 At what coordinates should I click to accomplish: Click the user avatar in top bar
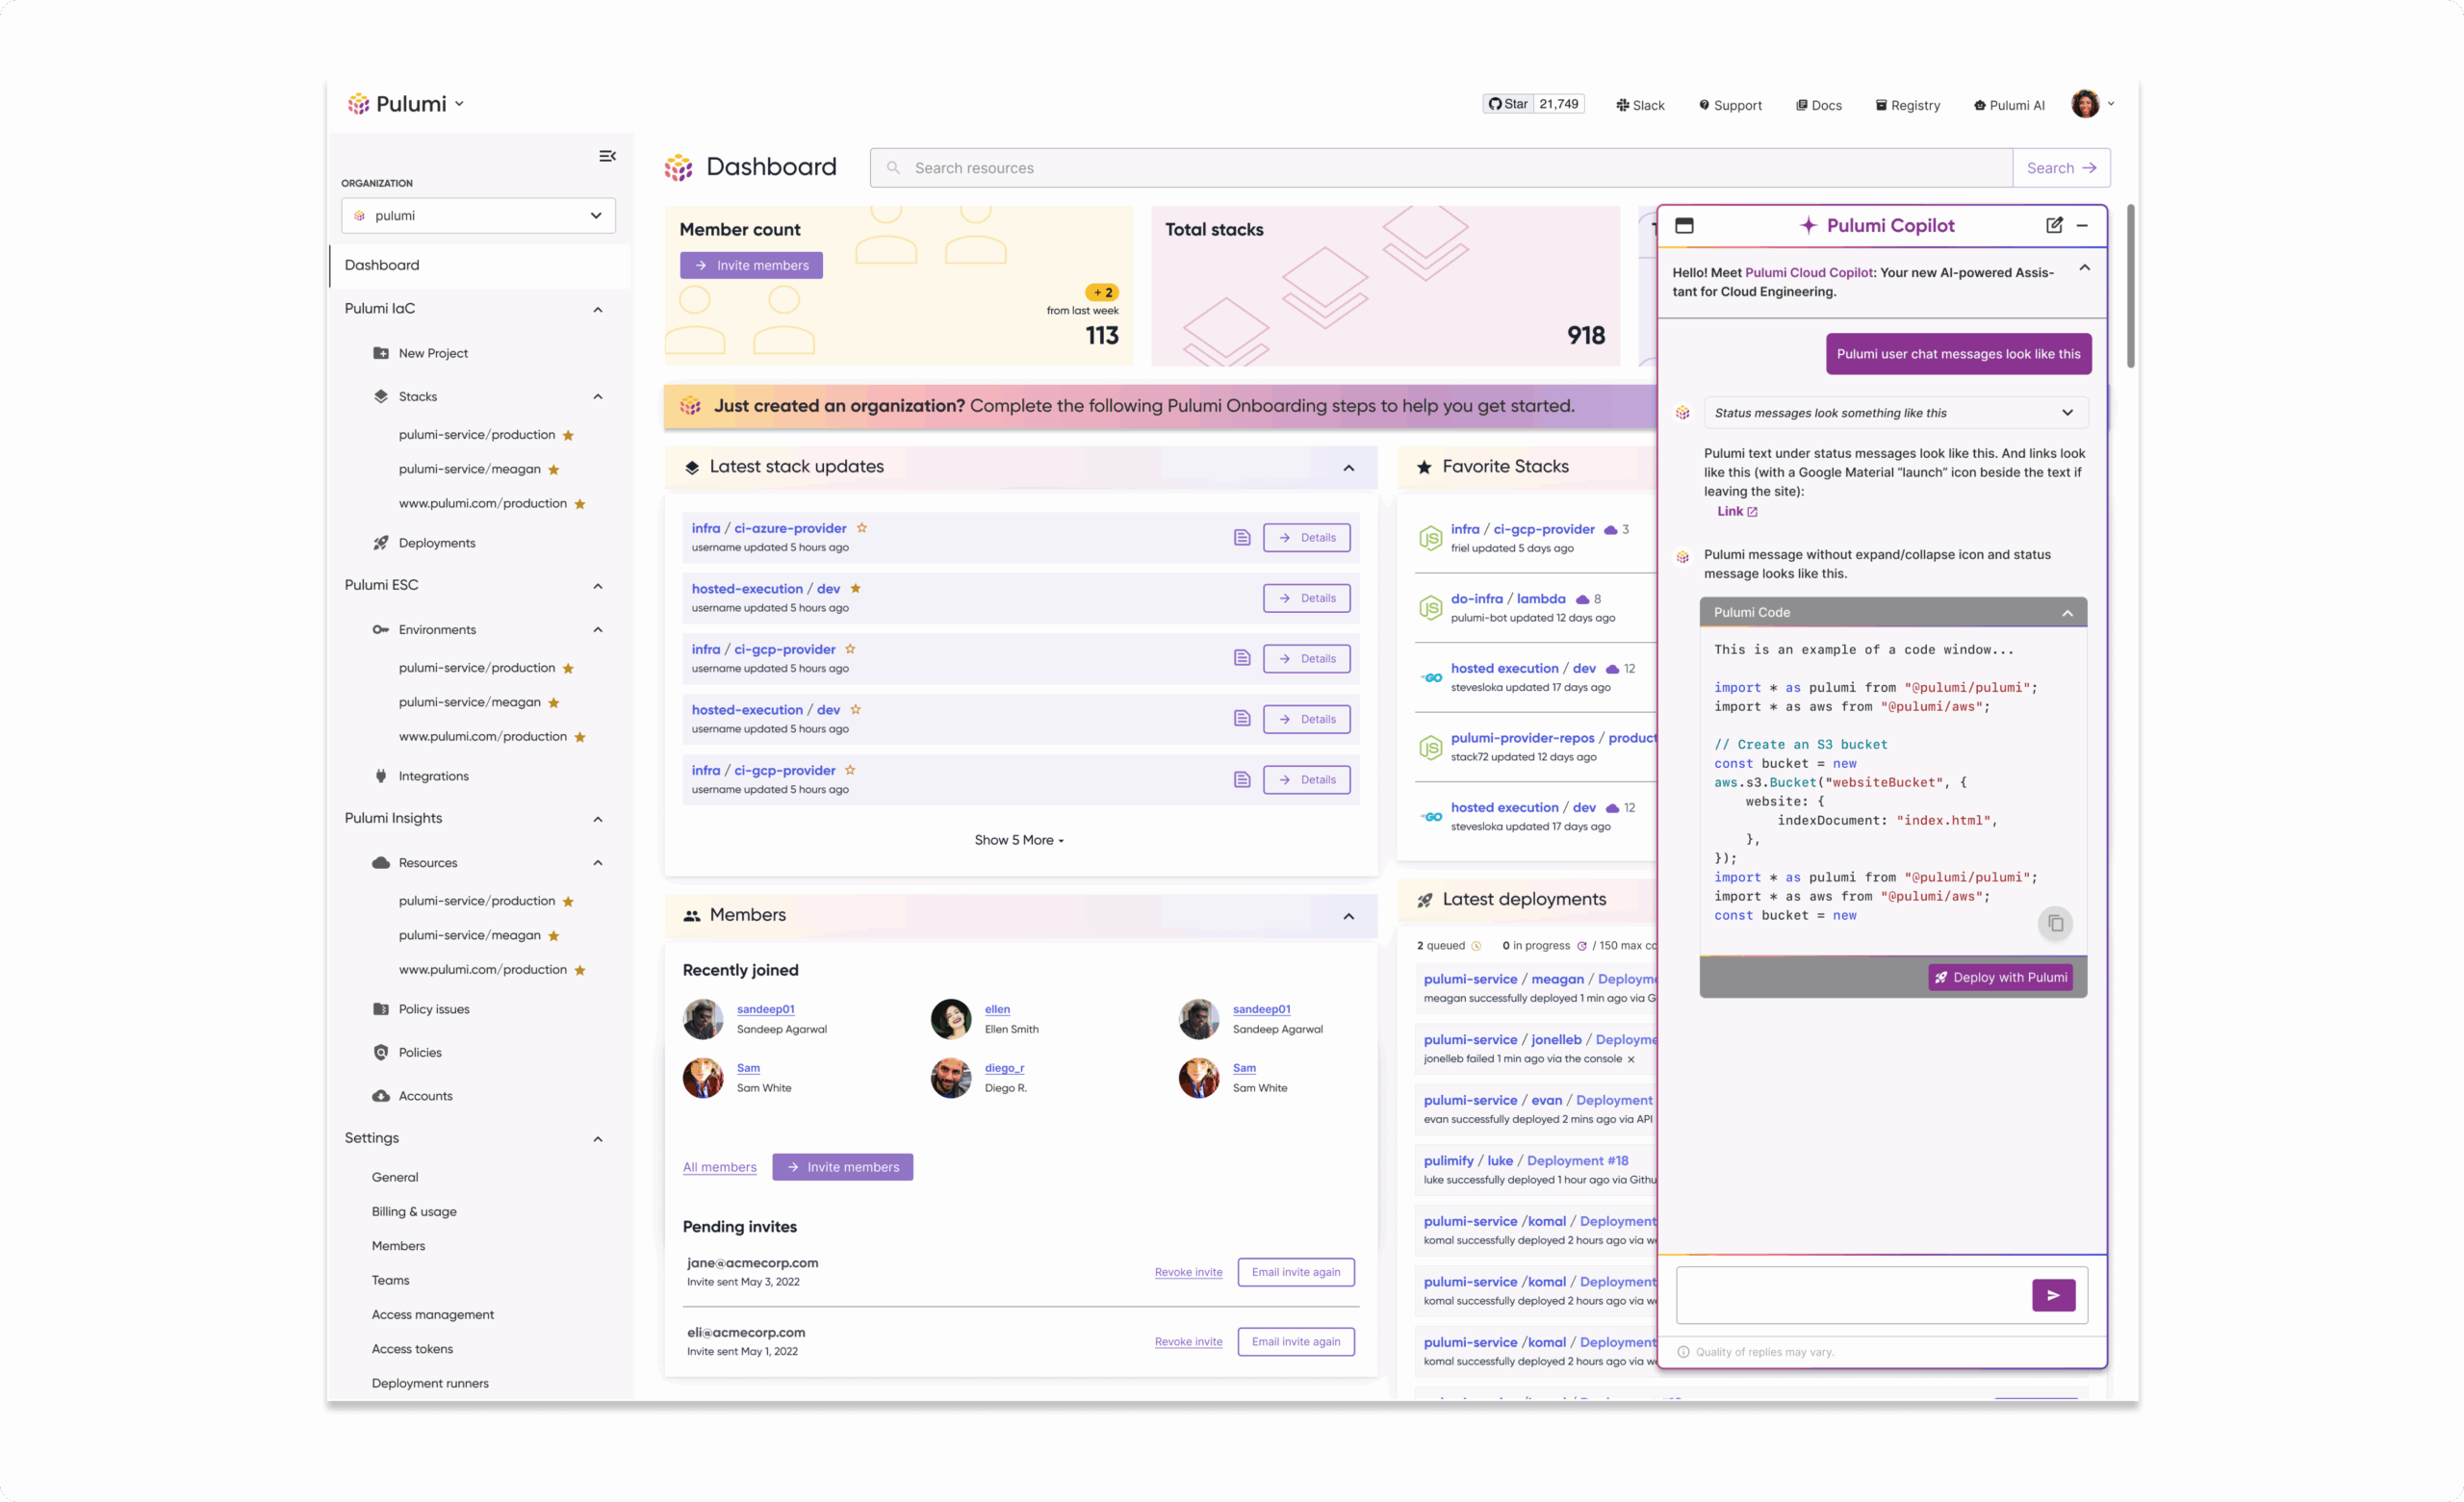pos(2084,104)
